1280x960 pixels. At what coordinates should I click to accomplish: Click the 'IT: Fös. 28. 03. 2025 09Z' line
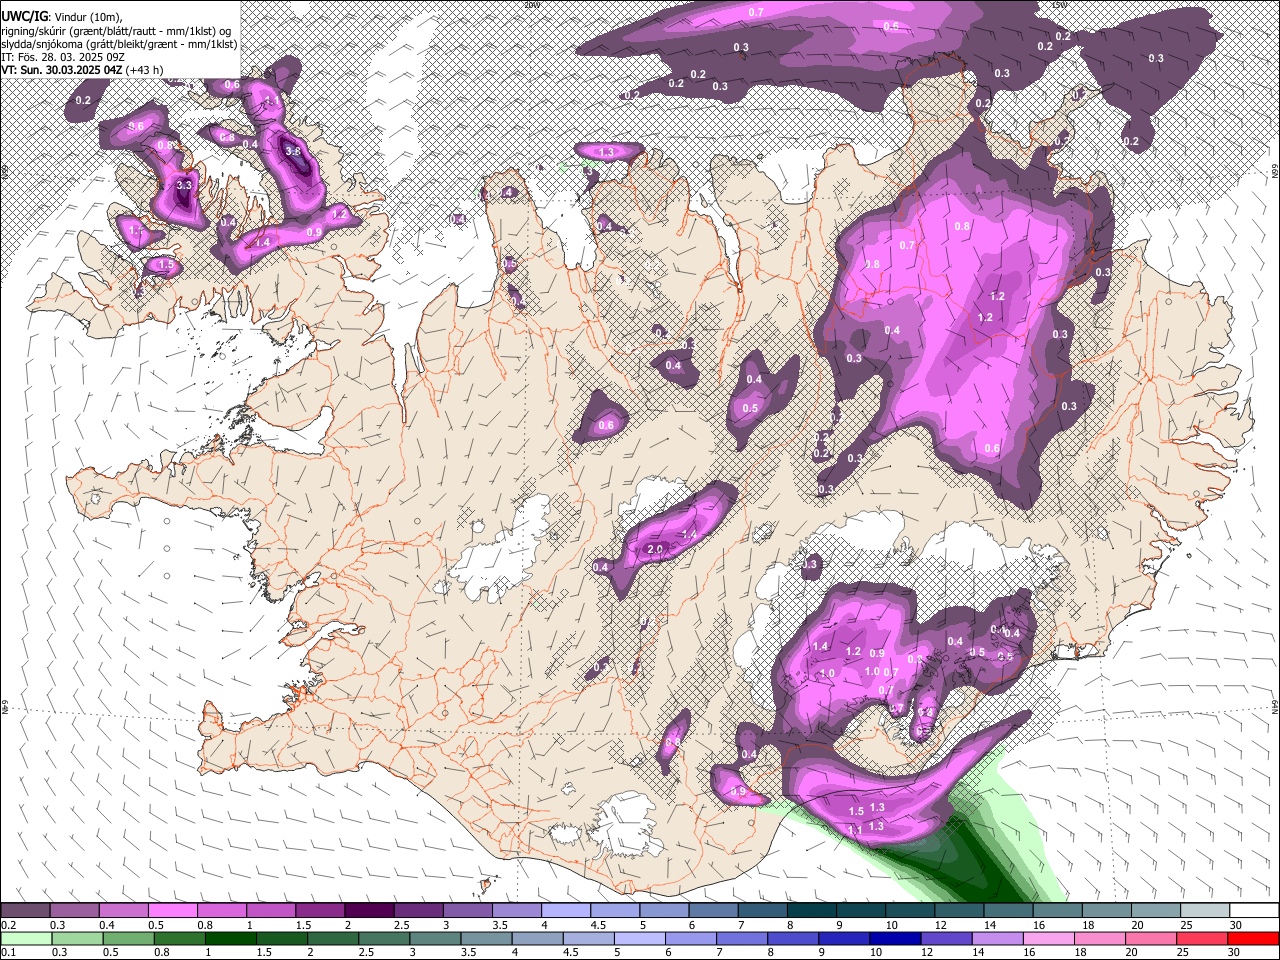click(x=63, y=57)
